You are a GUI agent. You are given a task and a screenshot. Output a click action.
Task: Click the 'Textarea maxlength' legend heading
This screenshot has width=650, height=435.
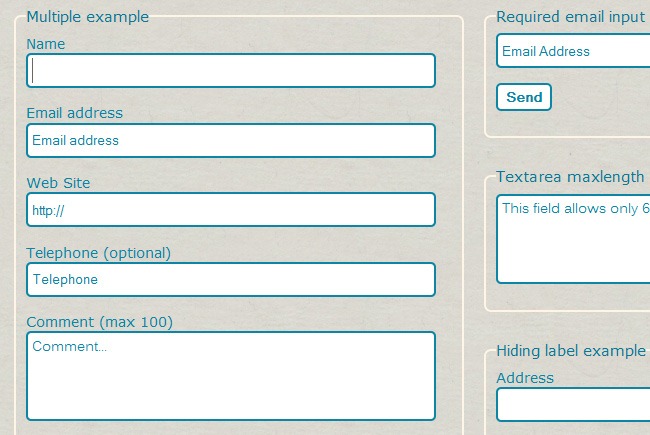[x=570, y=177]
